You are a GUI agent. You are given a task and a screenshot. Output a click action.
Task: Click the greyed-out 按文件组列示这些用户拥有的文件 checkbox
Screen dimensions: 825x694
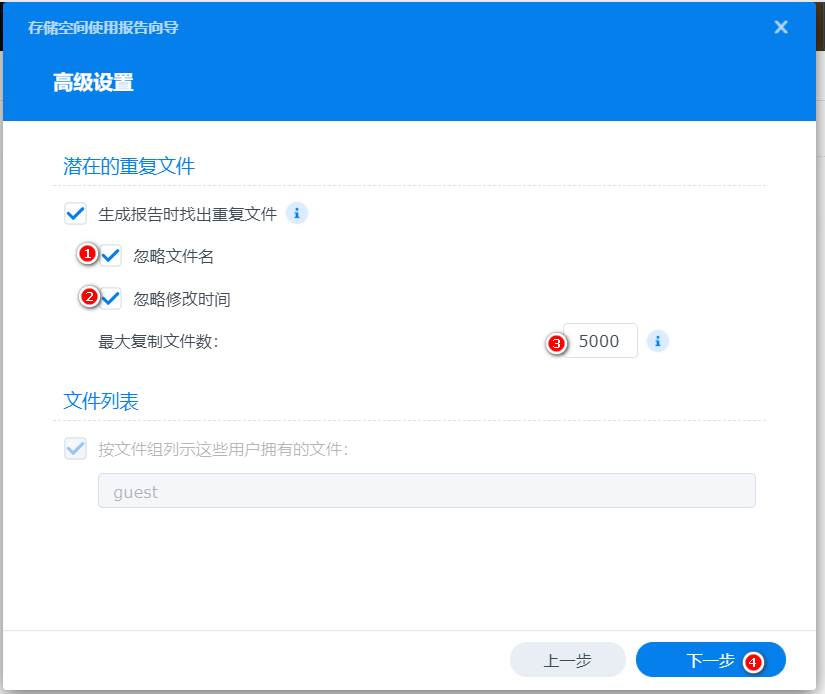75,449
